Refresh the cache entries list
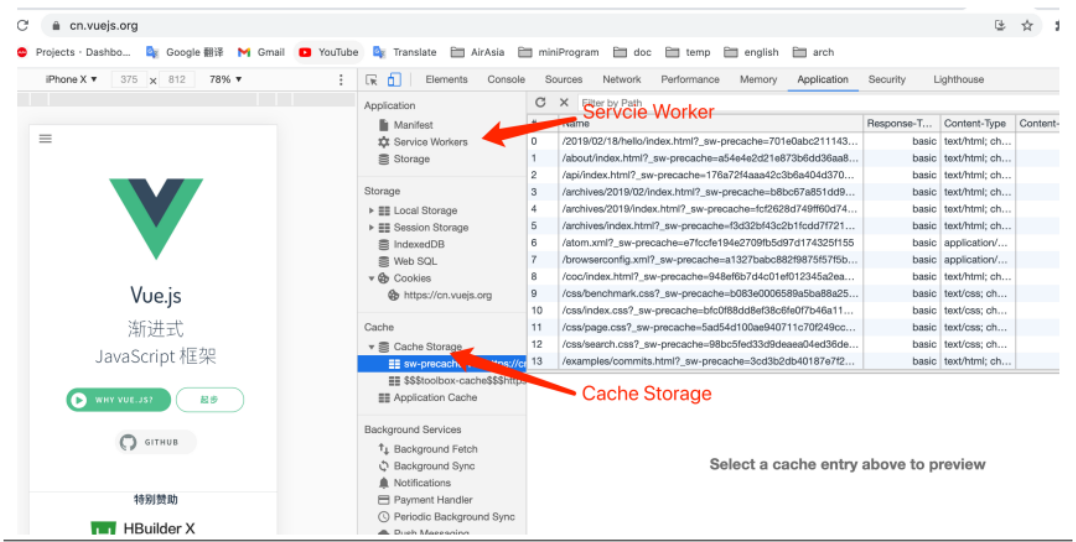This screenshot has height=542, width=1076. (540, 102)
